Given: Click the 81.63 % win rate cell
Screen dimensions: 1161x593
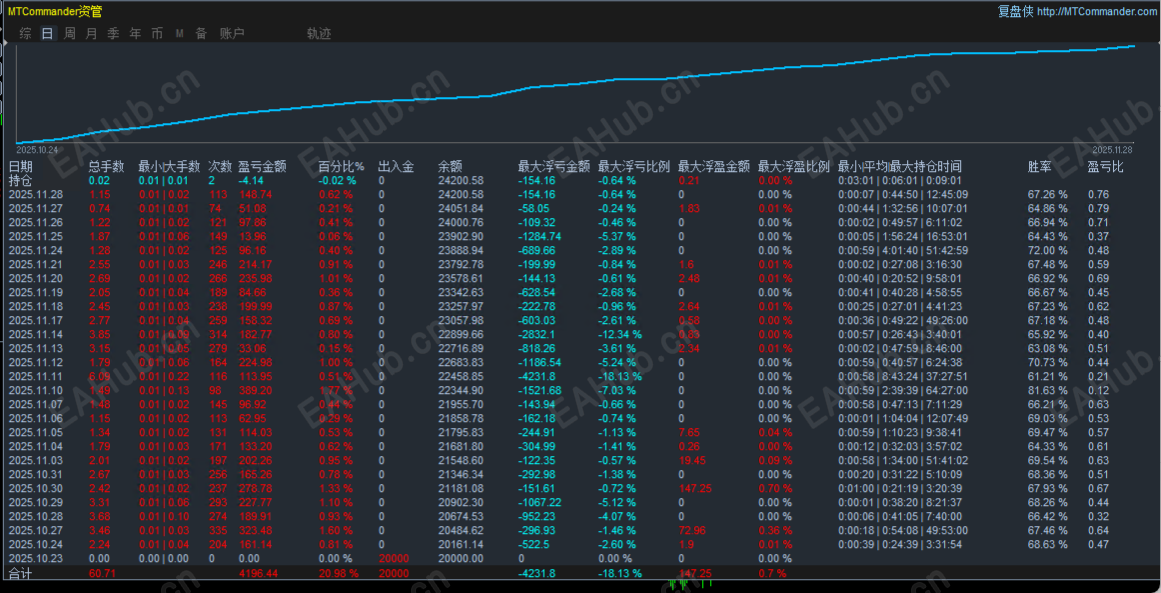Looking at the screenshot, I should 1048,390.
